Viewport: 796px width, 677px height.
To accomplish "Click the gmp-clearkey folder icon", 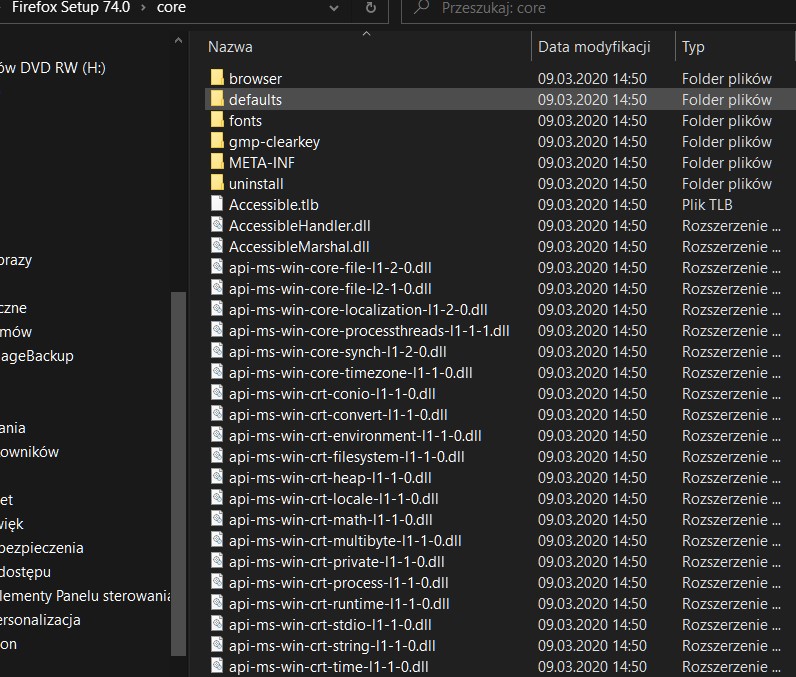I will (217, 141).
